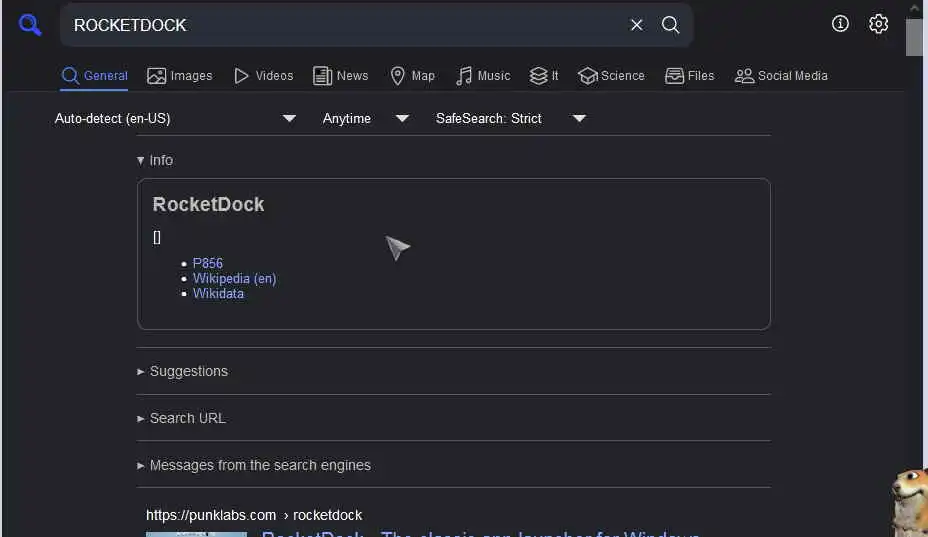The width and height of the screenshot is (928, 537).
Task: Open the SafeSearch: Strict dropdown
Action: point(510,118)
